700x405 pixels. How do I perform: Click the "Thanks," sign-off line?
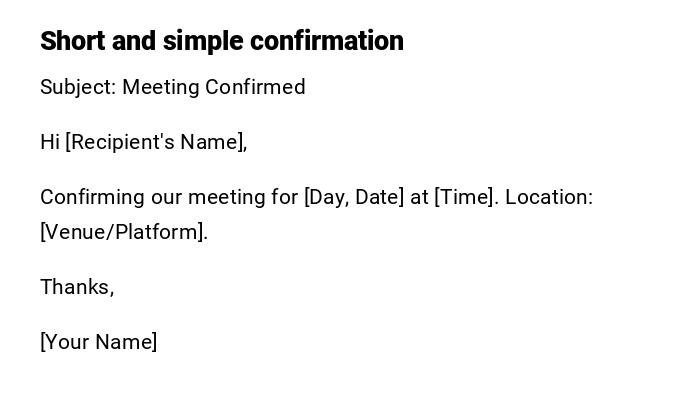pos(77,287)
